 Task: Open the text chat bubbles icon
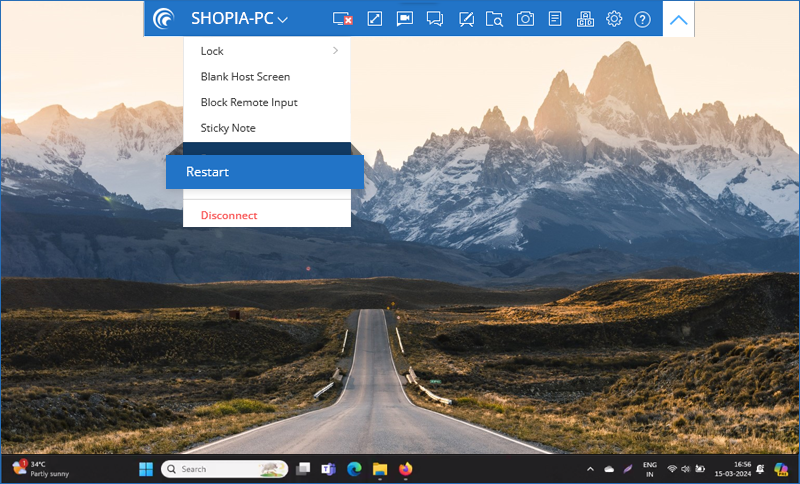[x=435, y=19]
